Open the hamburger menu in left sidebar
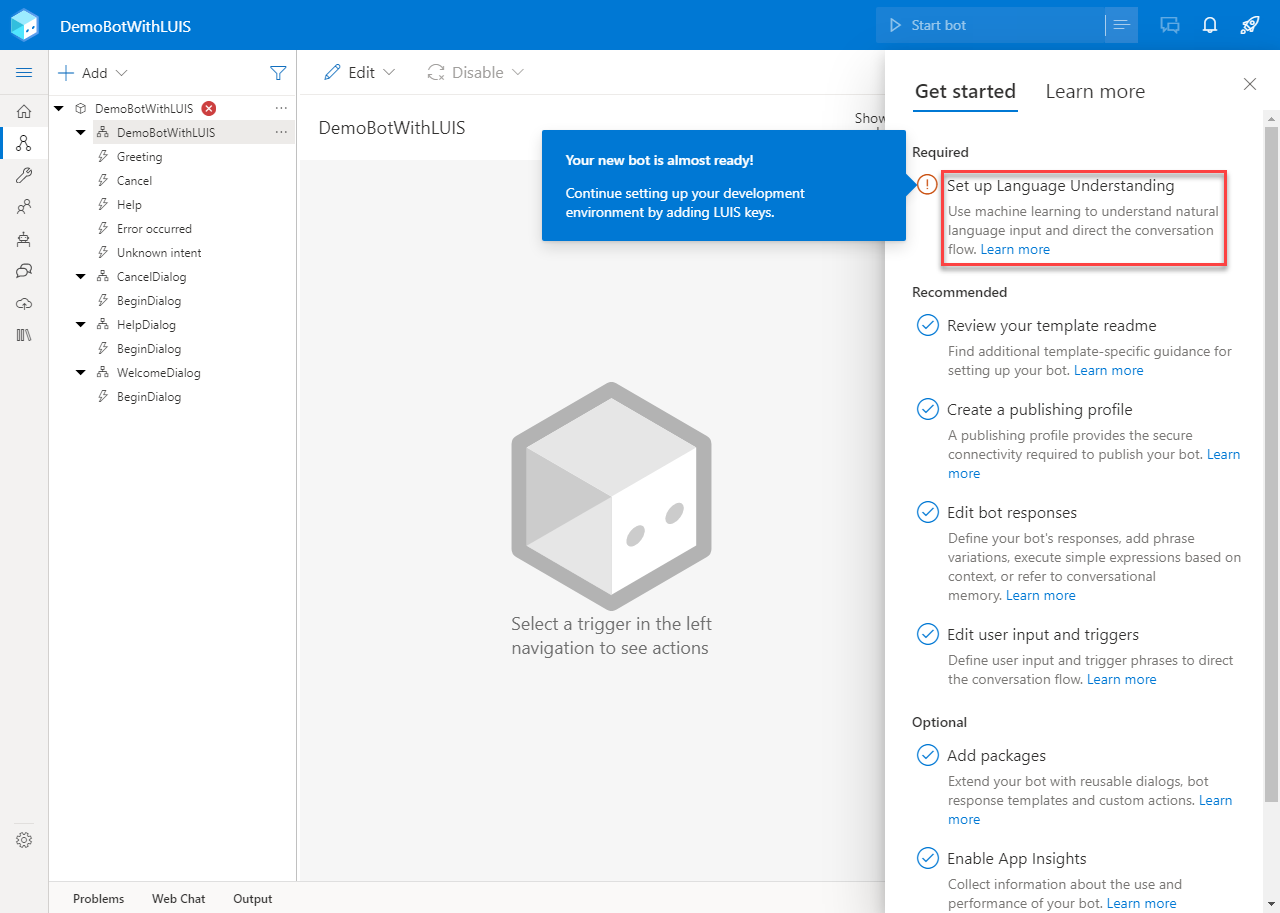The height and width of the screenshot is (913, 1280). [24, 73]
